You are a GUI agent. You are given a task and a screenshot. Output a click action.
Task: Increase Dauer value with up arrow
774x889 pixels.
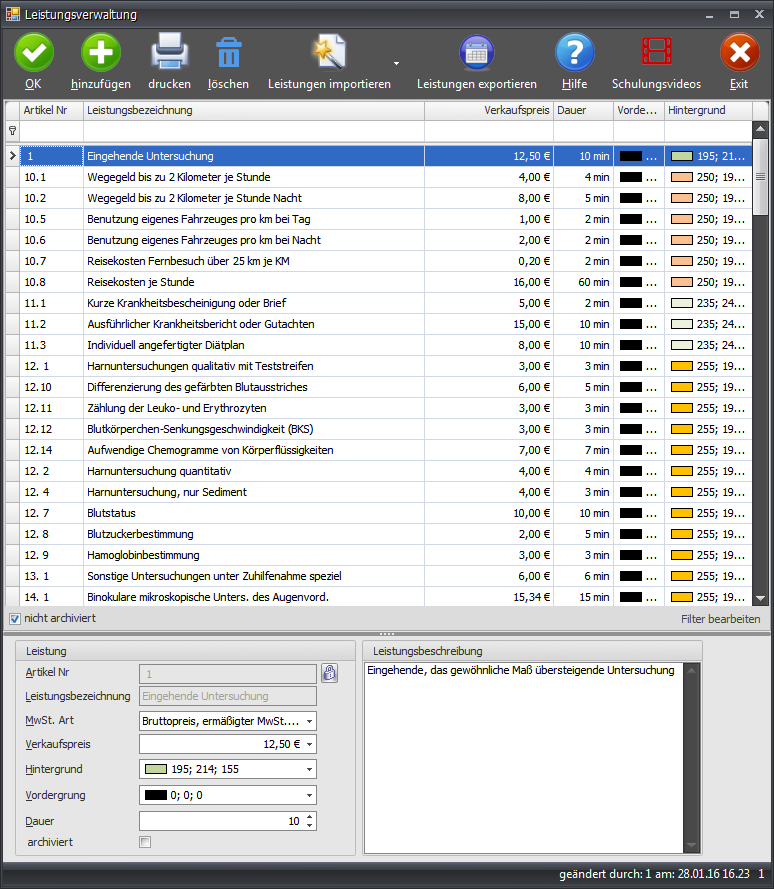(x=309, y=816)
